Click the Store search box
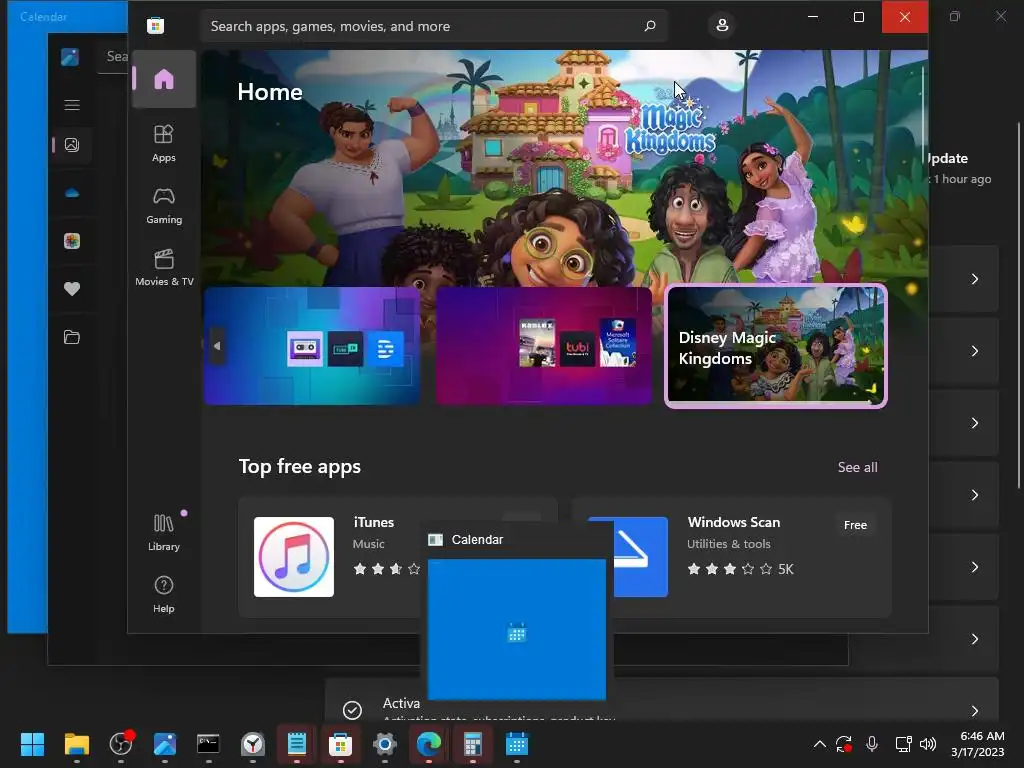Image resolution: width=1024 pixels, height=768 pixels. 434,26
